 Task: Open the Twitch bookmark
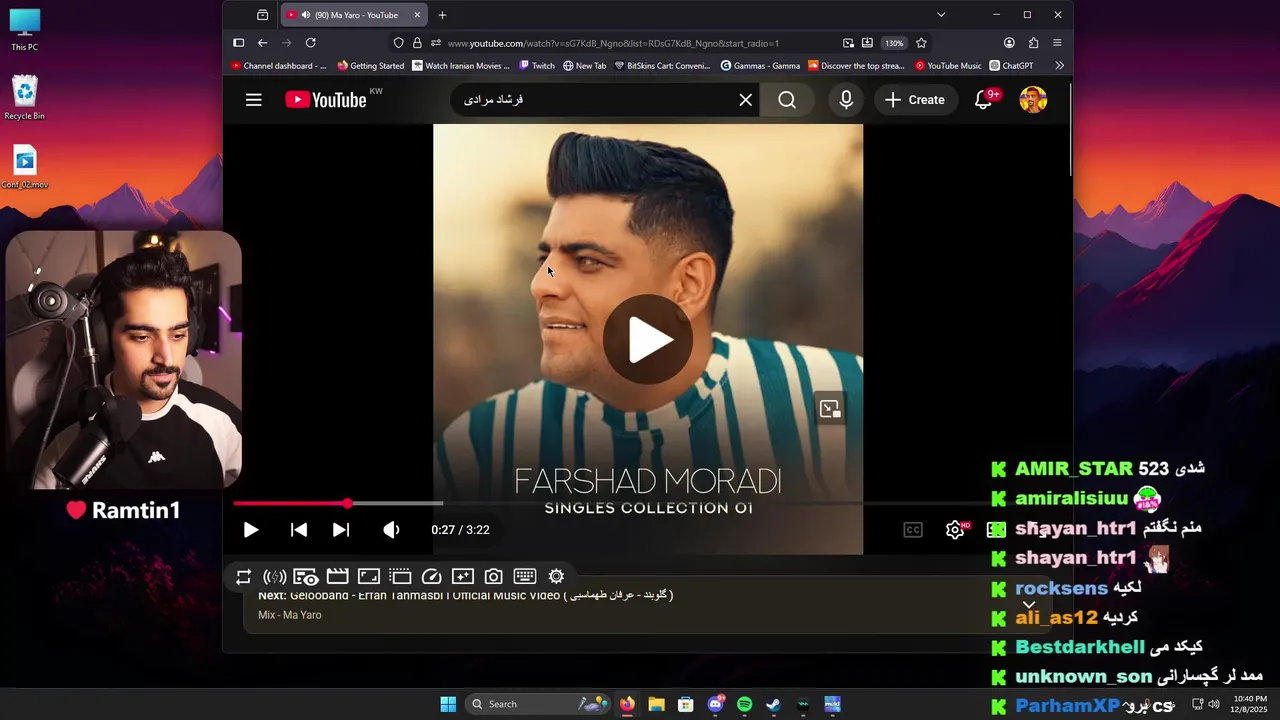click(537, 66)
